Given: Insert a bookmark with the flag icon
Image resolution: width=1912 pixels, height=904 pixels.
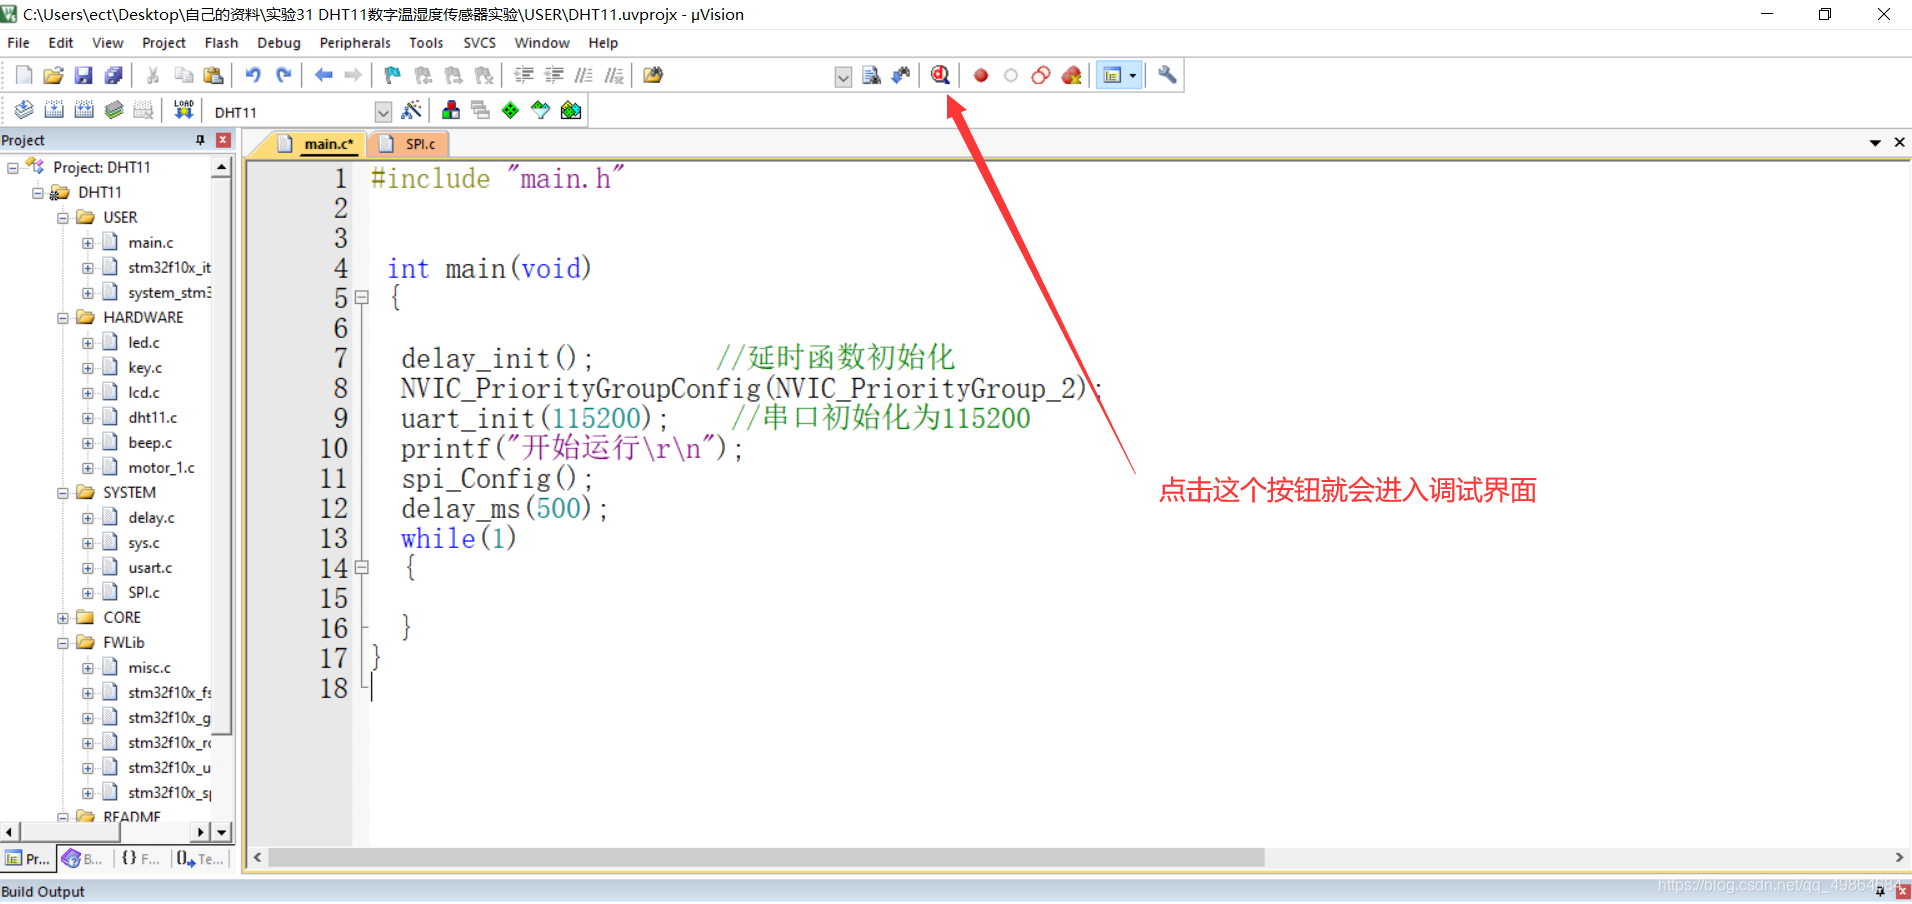Looking at the screenshot, I should [x=393, y=75].
